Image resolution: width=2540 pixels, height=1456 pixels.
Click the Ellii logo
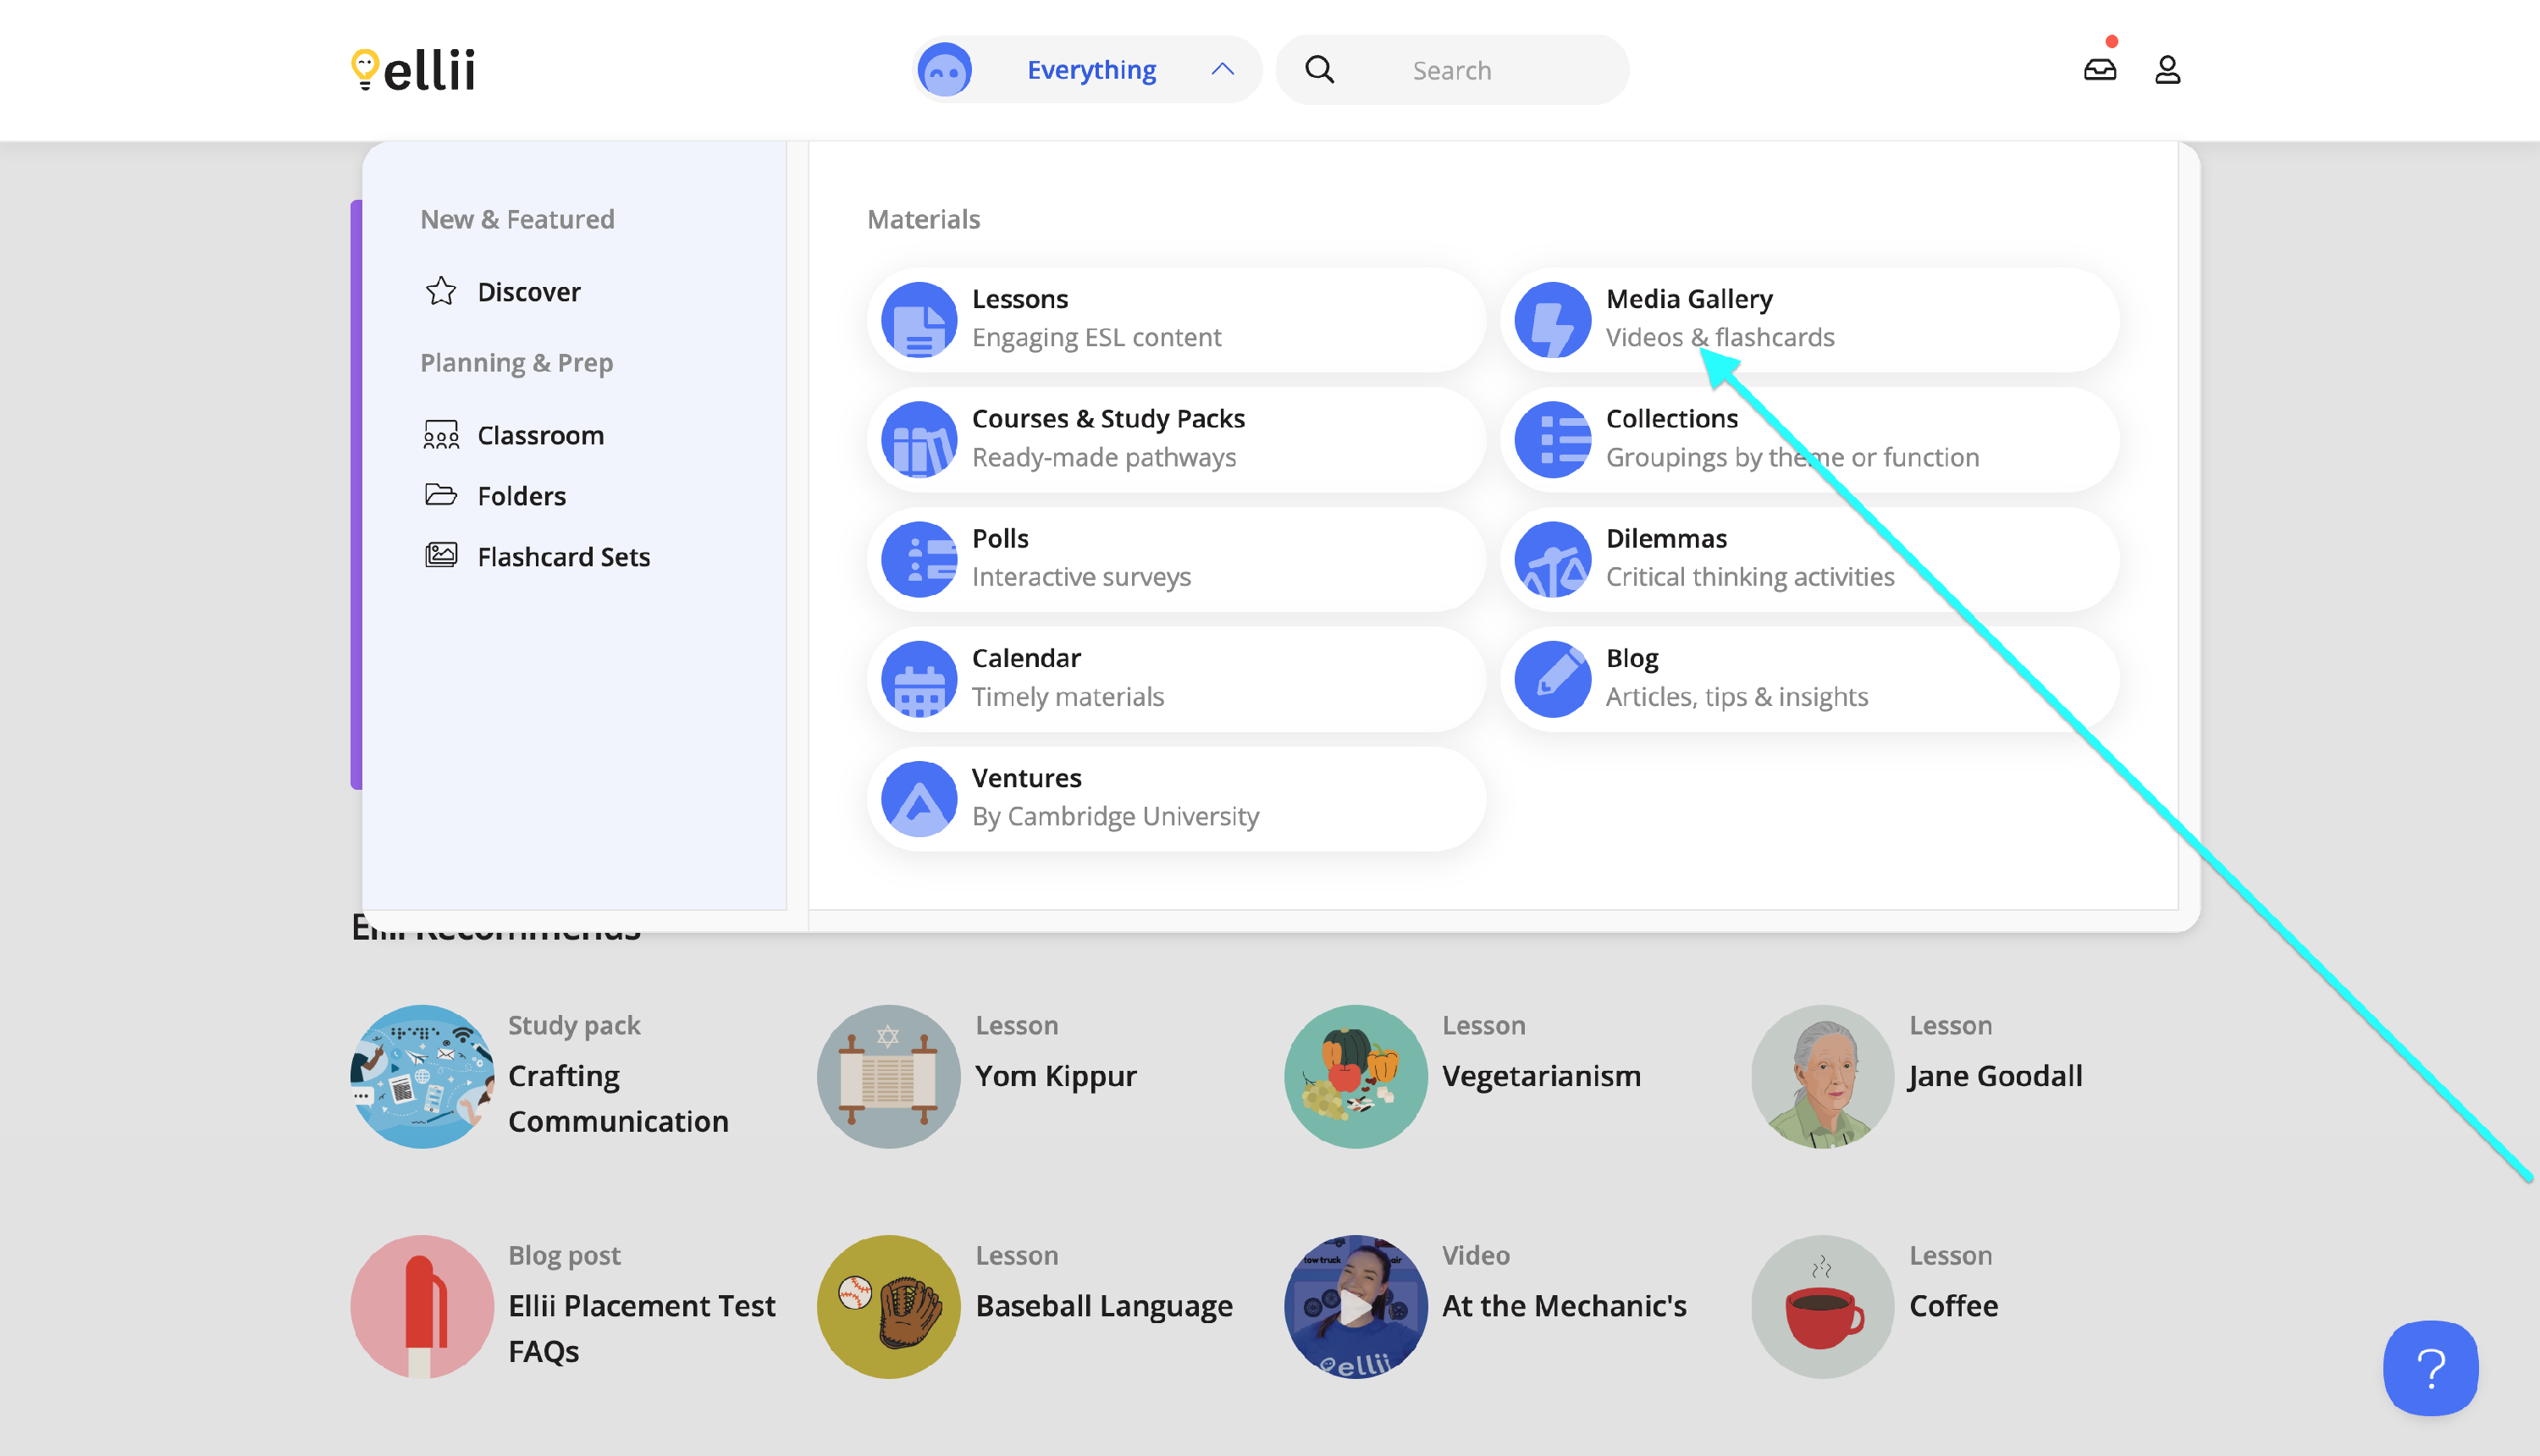413,70
